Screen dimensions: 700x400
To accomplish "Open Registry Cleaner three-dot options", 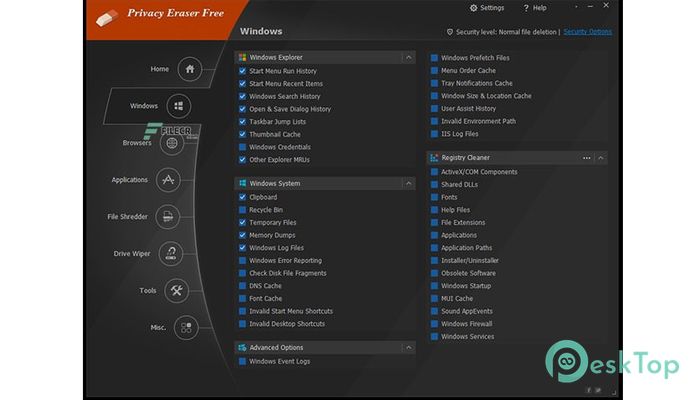I will (x=587, y=158).
